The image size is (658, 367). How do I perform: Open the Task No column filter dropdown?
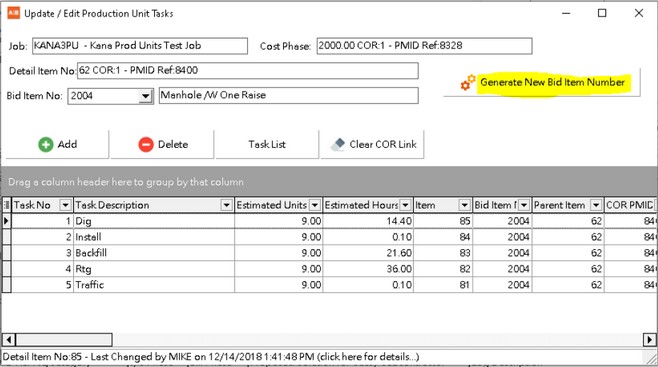click(65, 205)
